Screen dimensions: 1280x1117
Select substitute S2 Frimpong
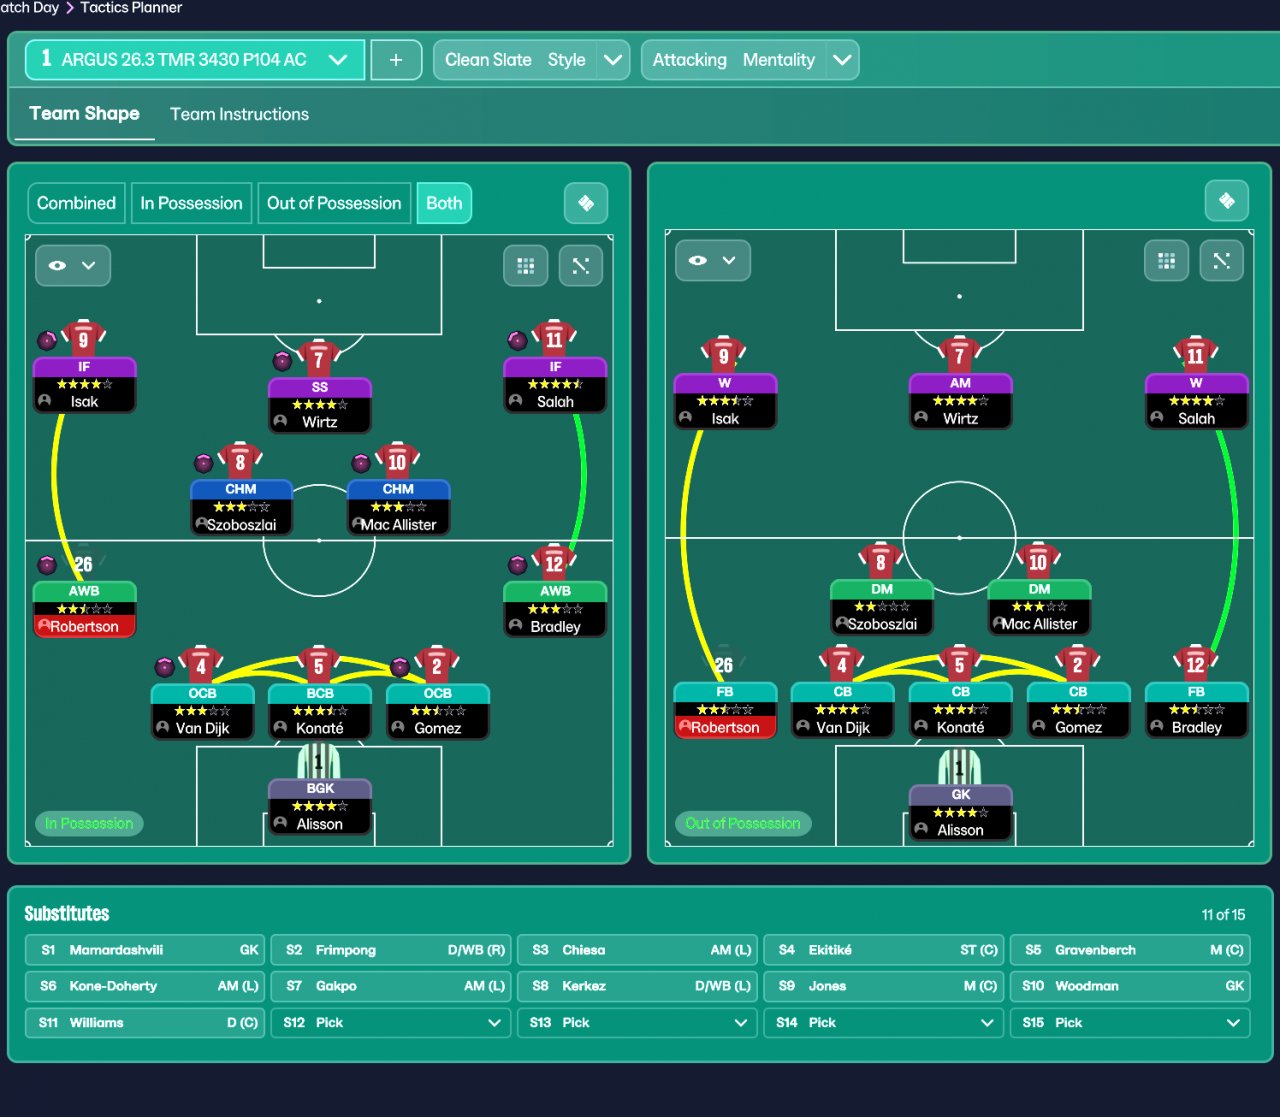tap(391, 950)
